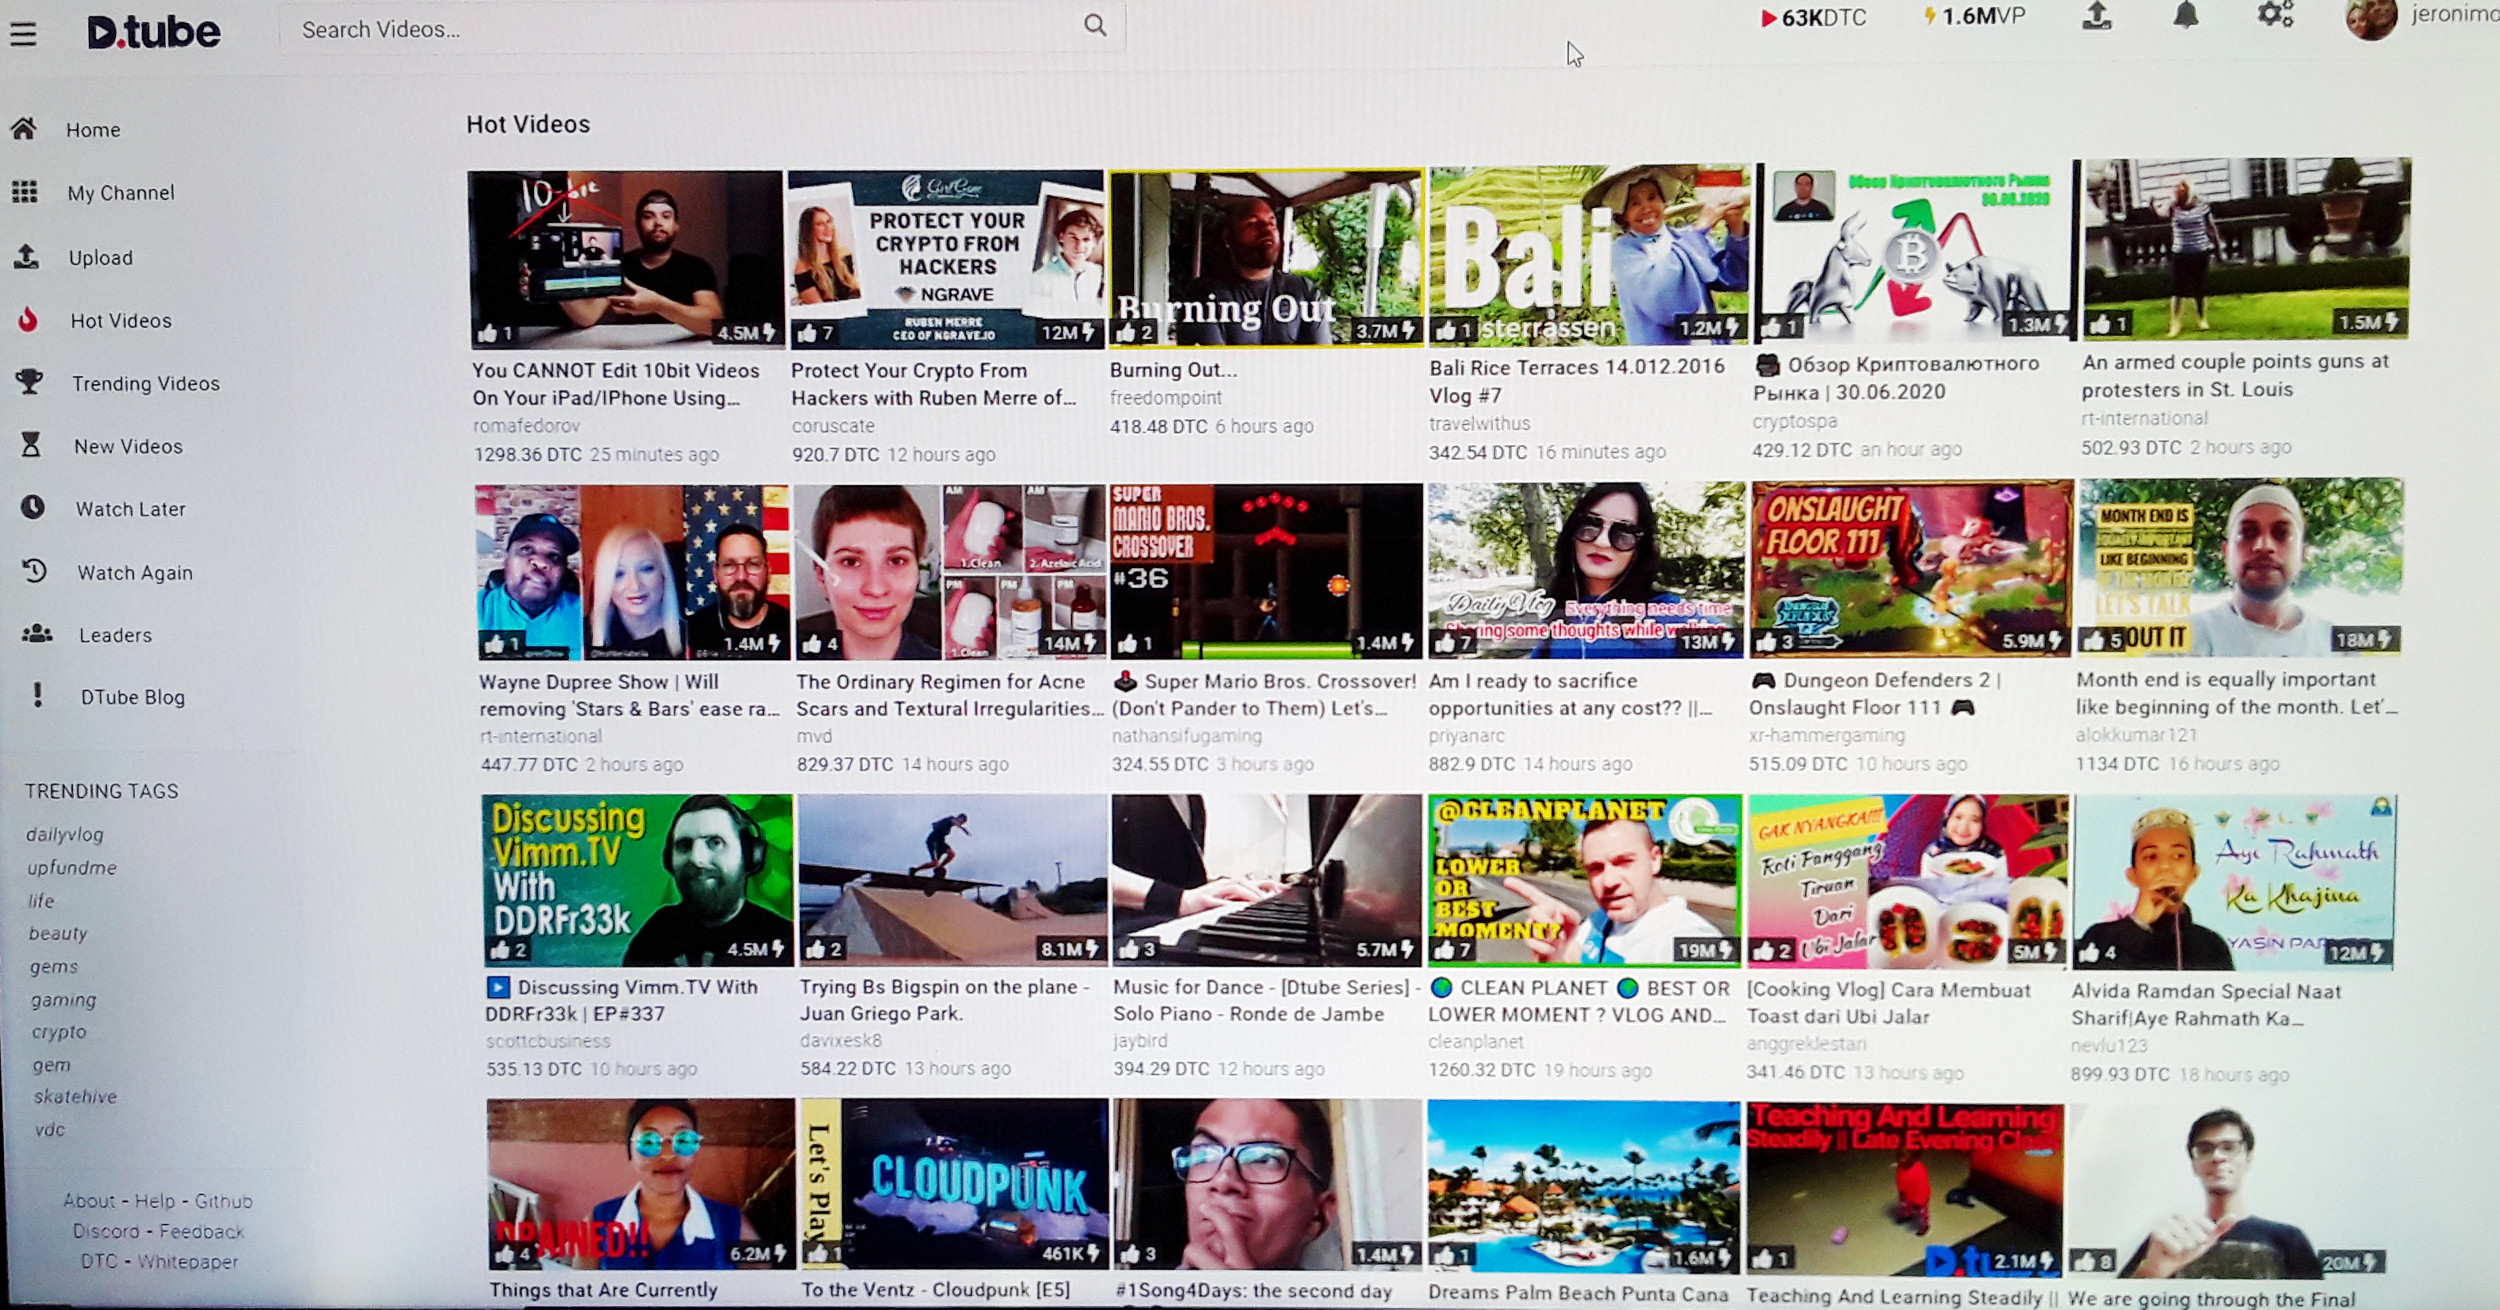Open the Cloudpunk video thumbnail

956,1184
